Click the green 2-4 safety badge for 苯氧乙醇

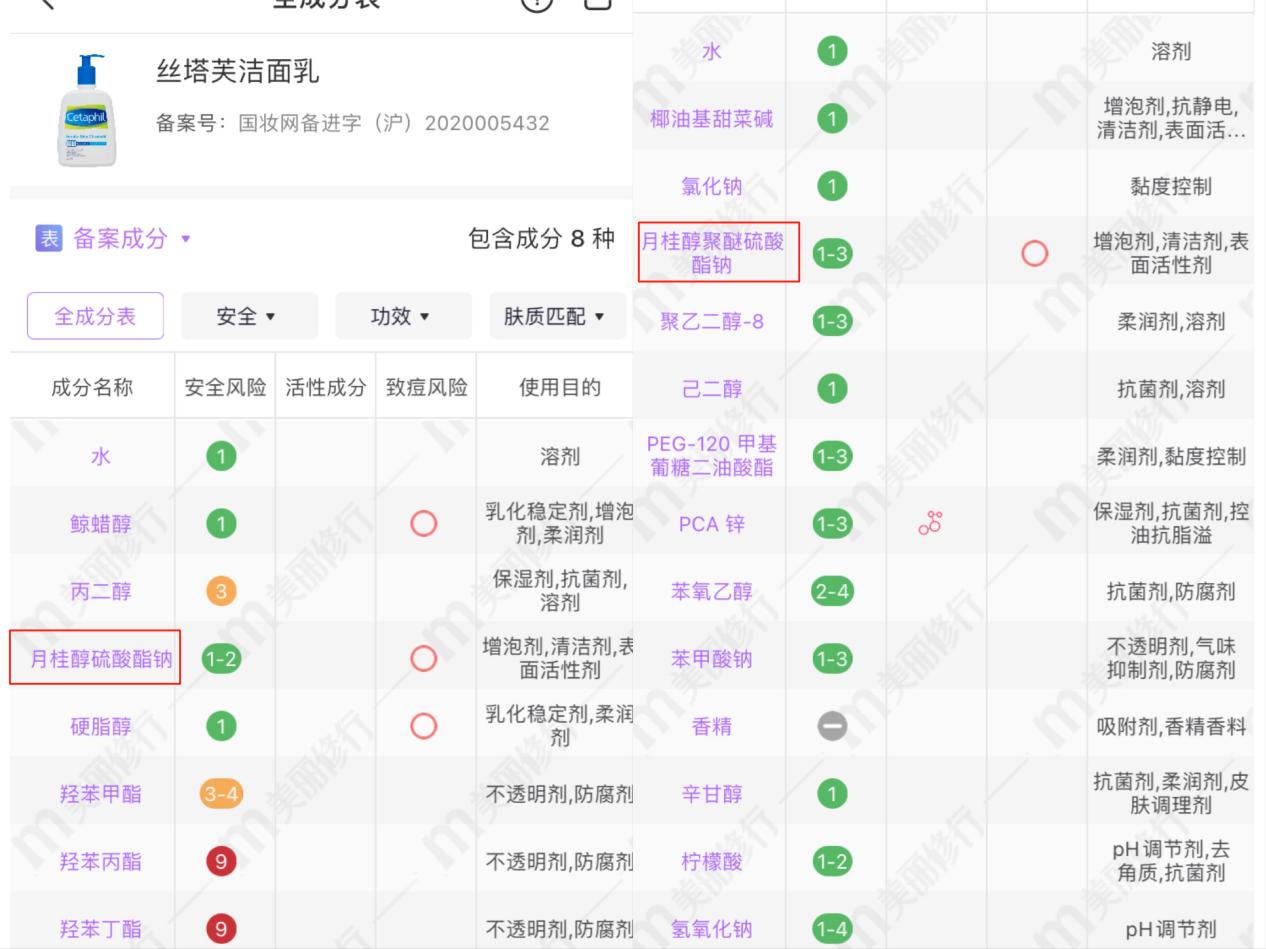tap(832, 591)
